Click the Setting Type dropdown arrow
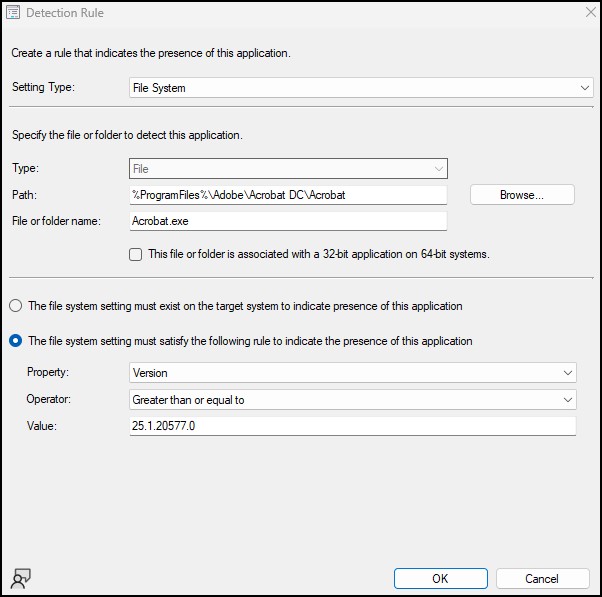Screen dimensions: 602x597 coord(584,88)
